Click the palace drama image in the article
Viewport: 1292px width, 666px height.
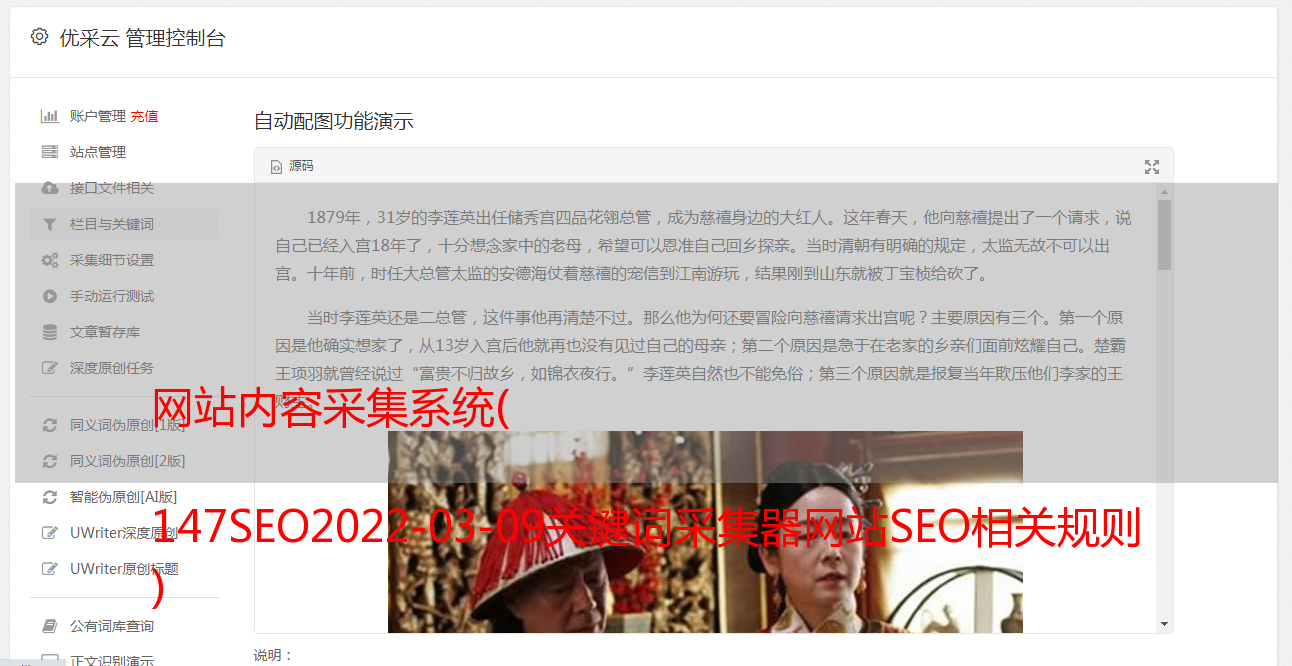[705, 532]
